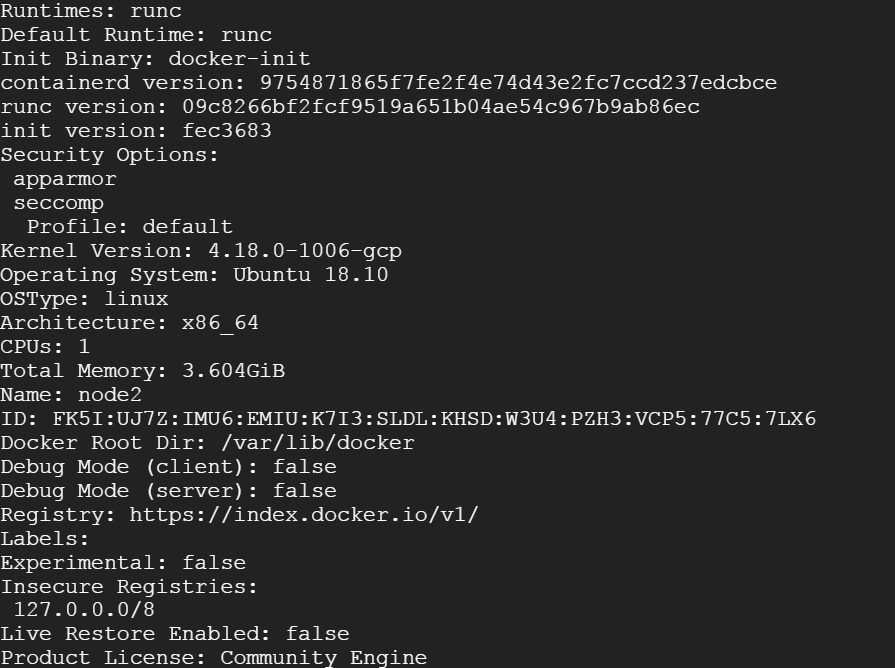Image resolution: width=895 pixels, height=668 pixels.
Task: Click the Architecture x86_64 value
Action: pos(220,323)
